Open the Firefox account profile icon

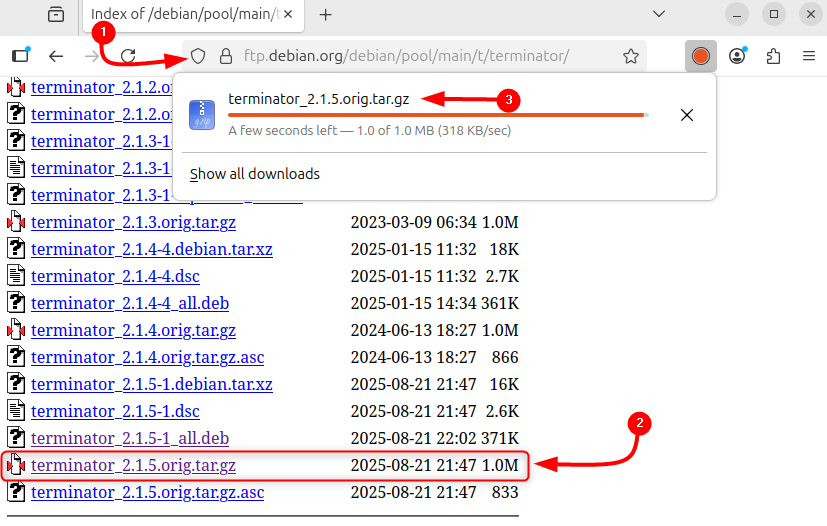coord(738,56)
